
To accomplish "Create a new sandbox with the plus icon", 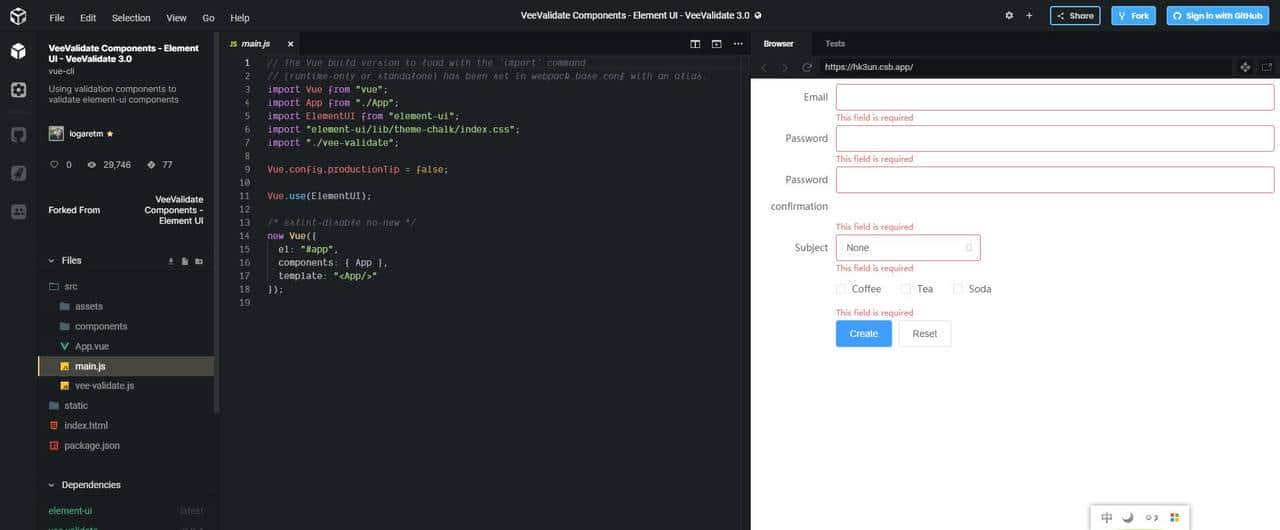I will tap(1029, 16).
